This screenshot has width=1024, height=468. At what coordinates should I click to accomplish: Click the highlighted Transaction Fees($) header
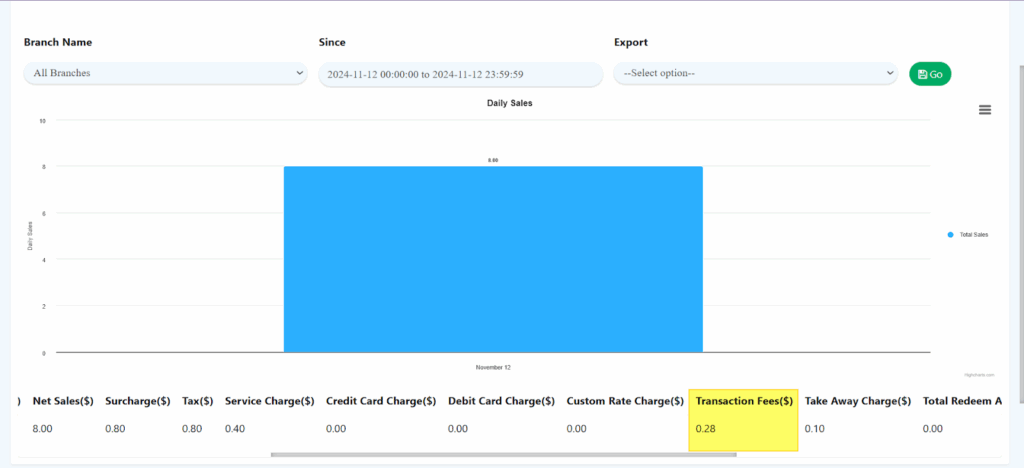click(x=744, y=401)
